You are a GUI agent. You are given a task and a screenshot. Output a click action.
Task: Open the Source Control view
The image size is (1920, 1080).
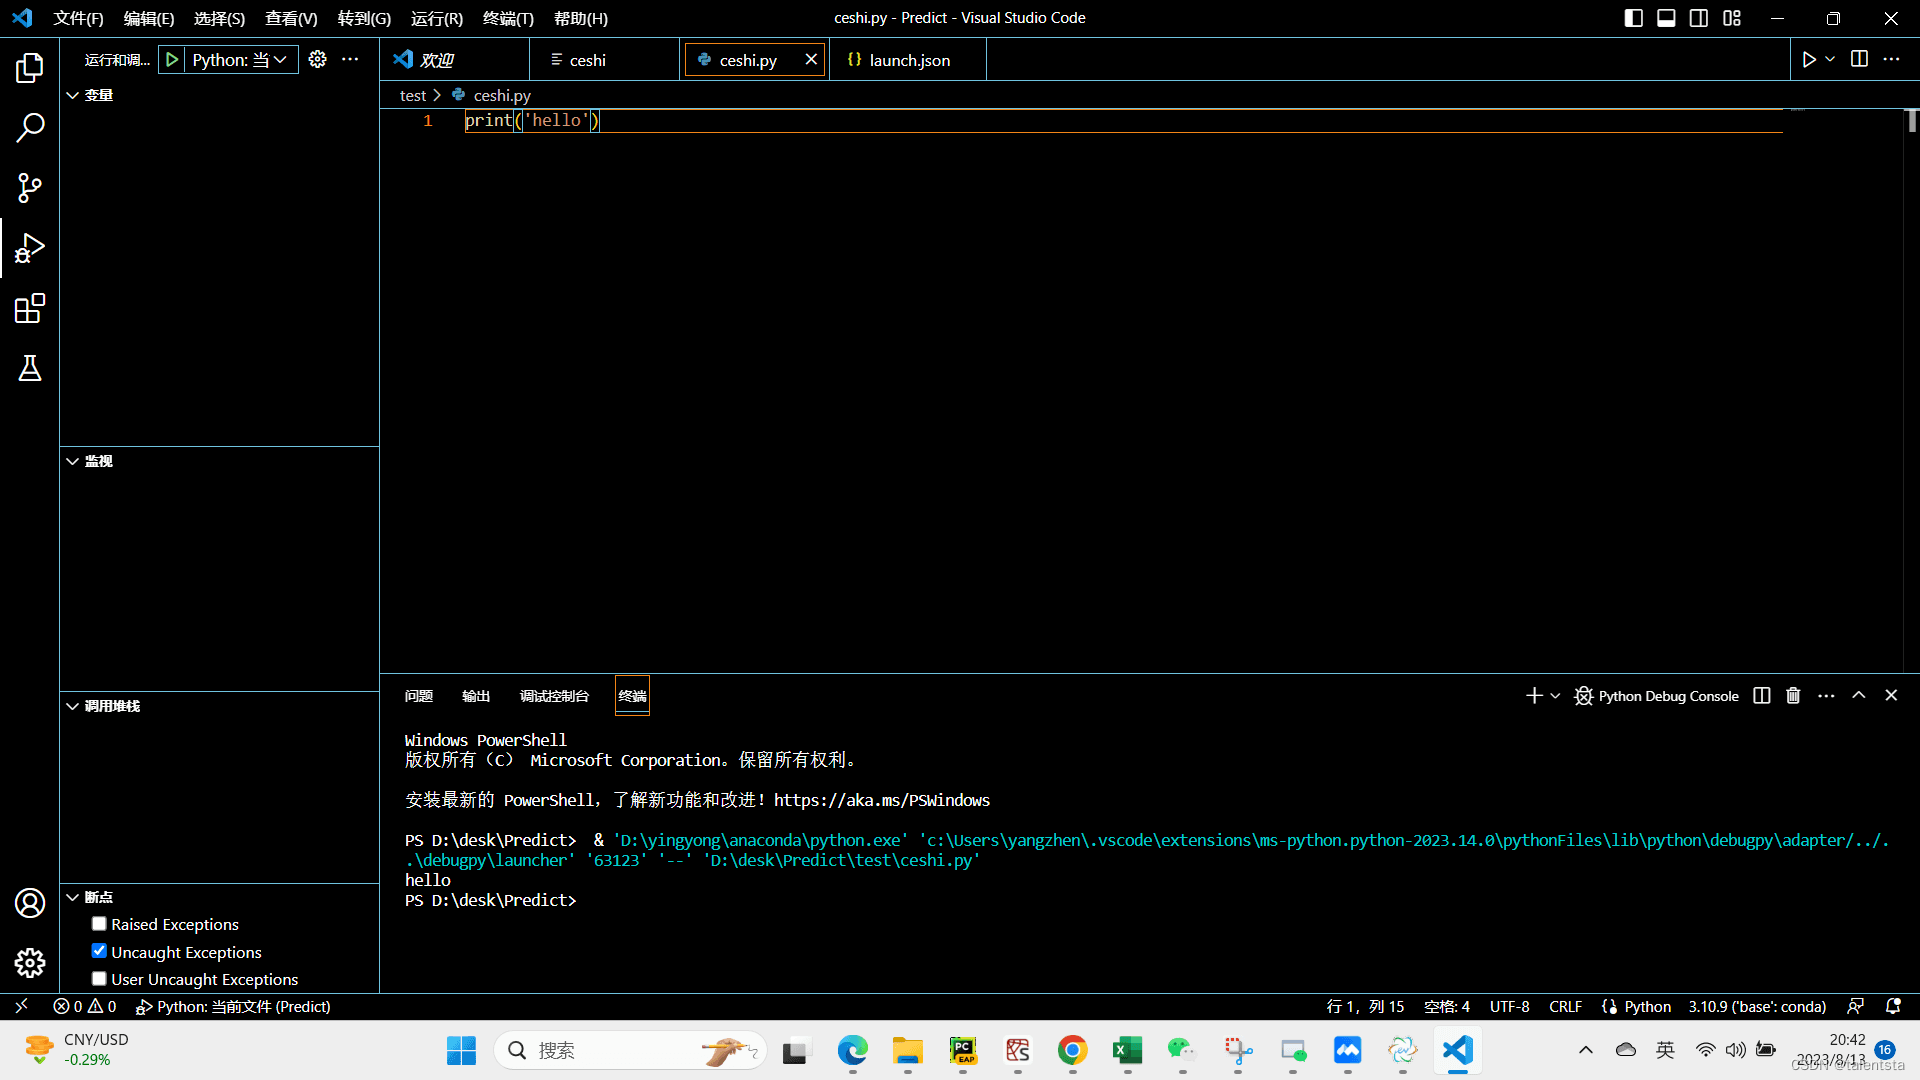click(30, 188)
